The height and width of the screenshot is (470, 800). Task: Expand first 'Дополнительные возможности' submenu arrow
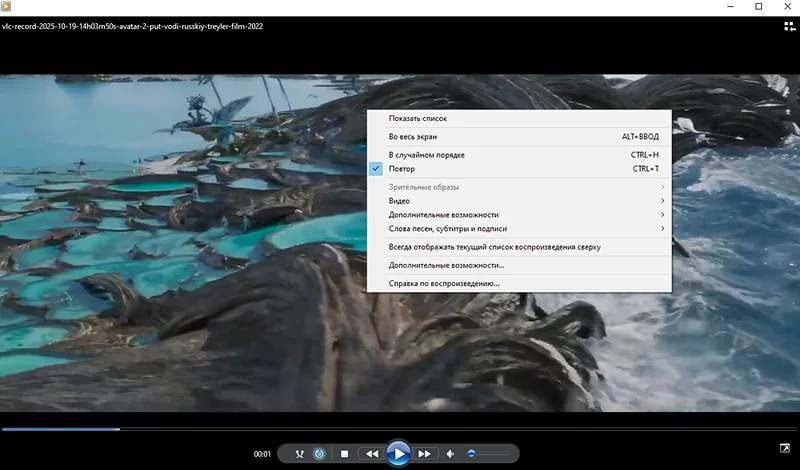[x=662, y=215]
